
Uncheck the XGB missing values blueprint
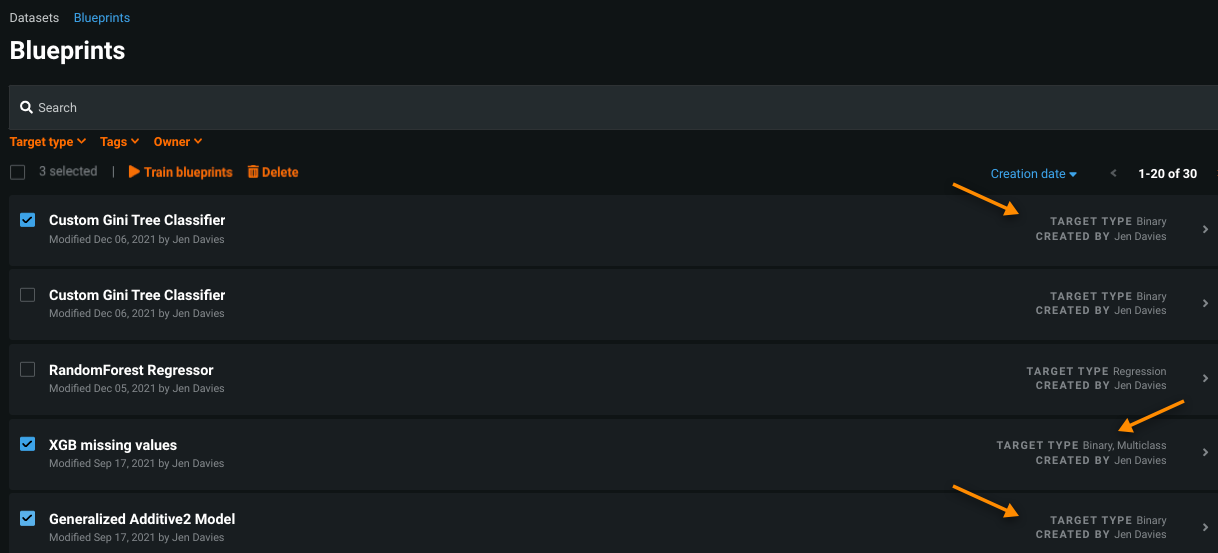pos(28,445)
